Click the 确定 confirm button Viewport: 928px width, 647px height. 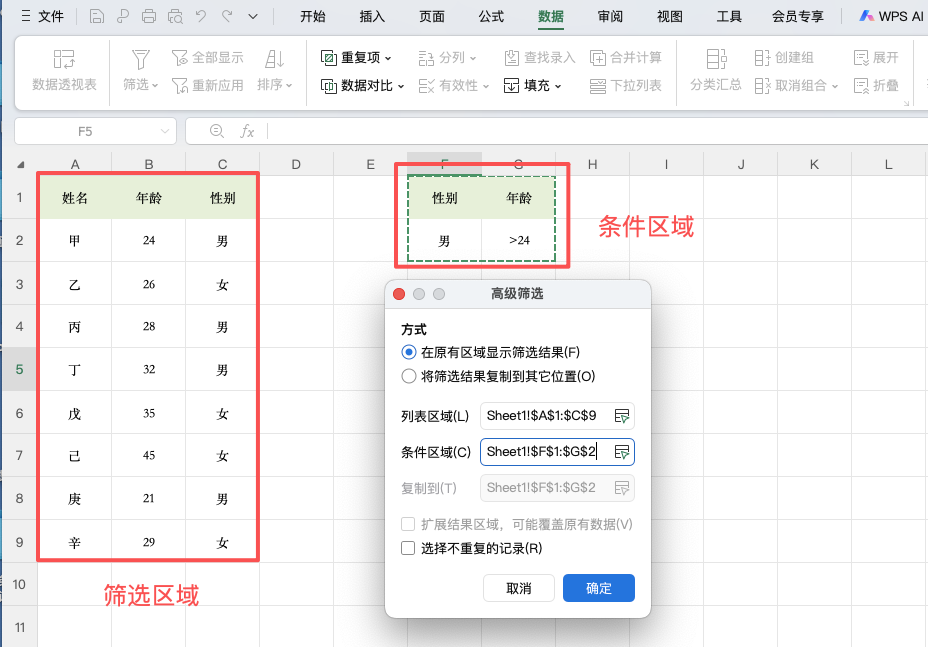[598, 588]
